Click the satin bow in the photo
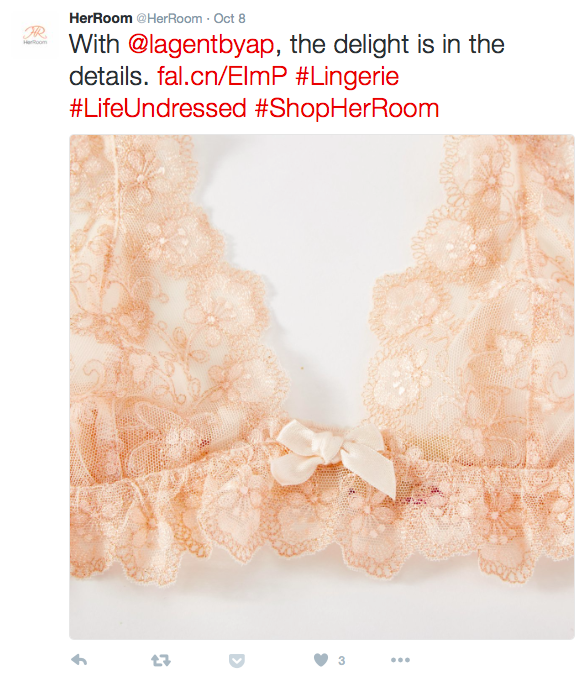 pyautogui.click(x=335, y=457)
